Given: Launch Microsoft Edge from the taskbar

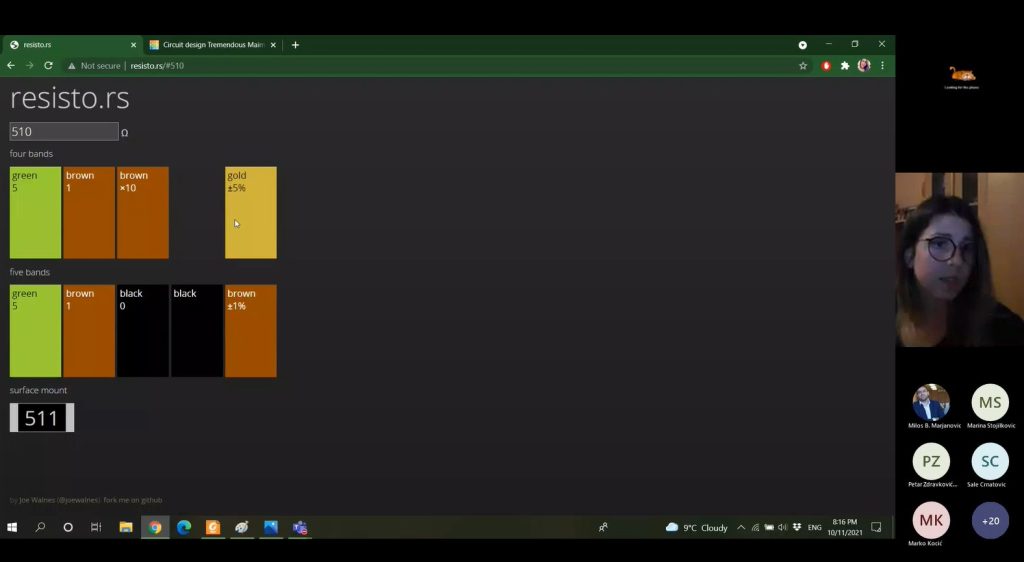Looking at the screenshot, I should (184, 527).
